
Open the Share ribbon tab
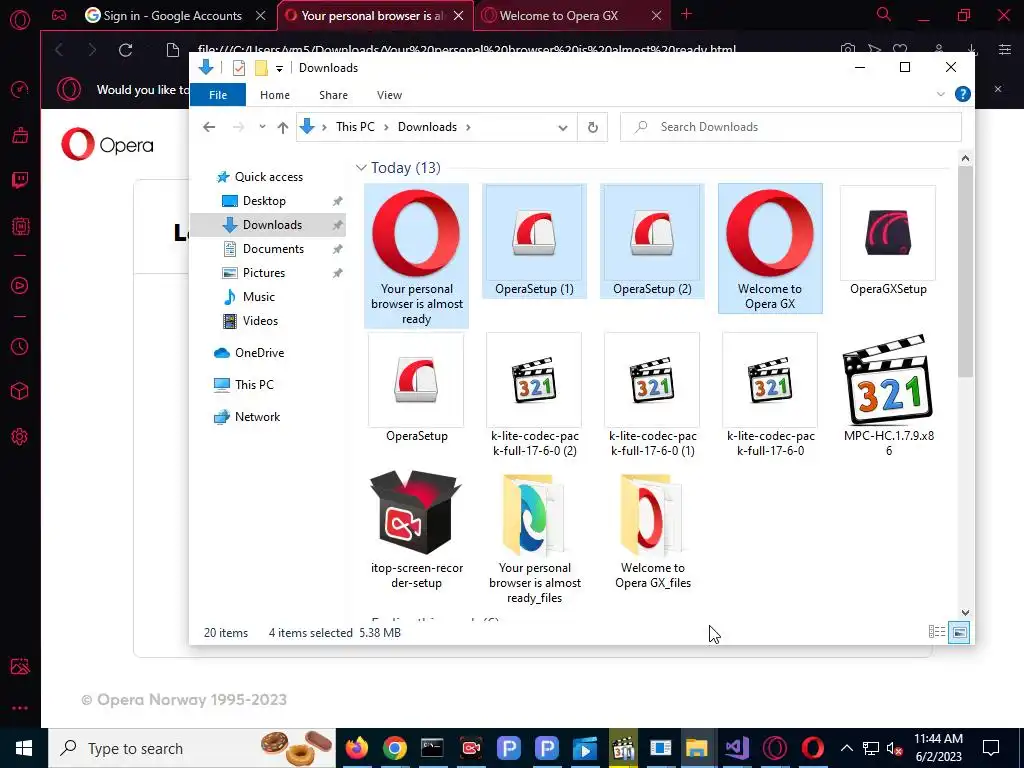333,95
